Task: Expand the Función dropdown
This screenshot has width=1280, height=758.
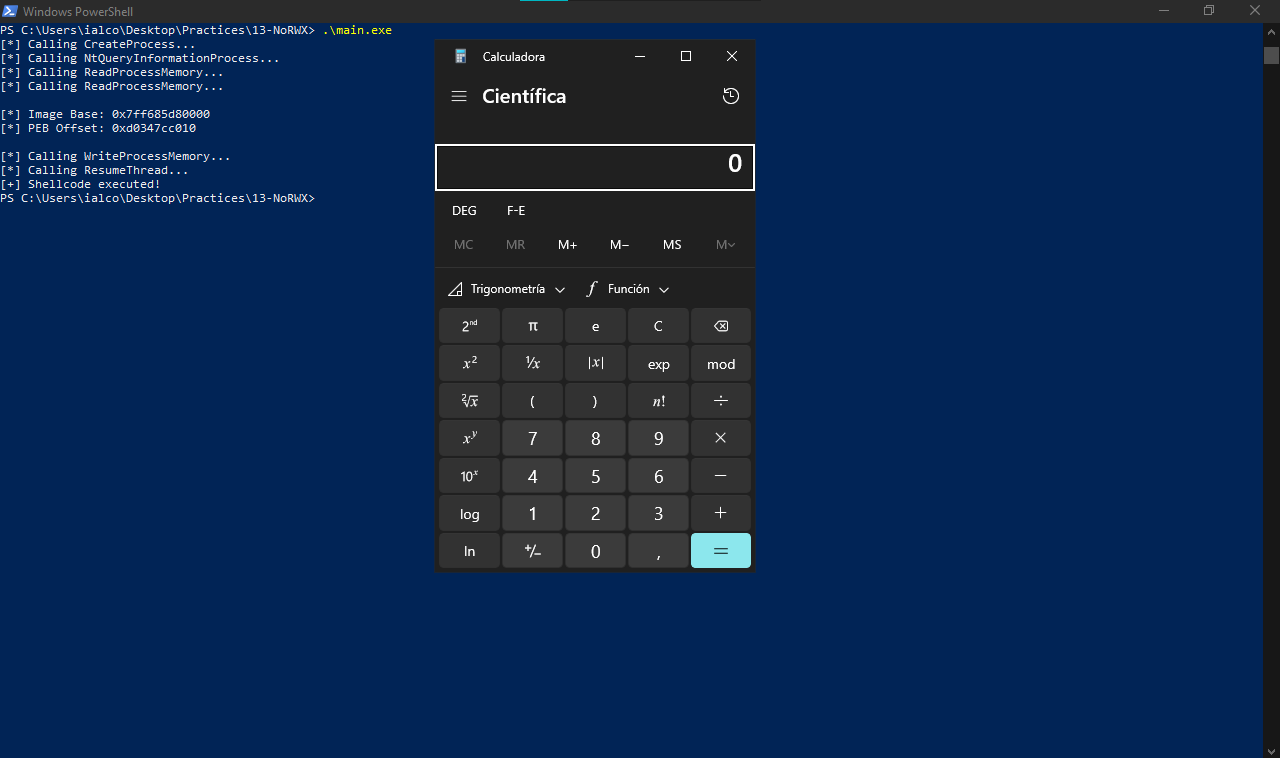Action: click(x=628, y=289)
